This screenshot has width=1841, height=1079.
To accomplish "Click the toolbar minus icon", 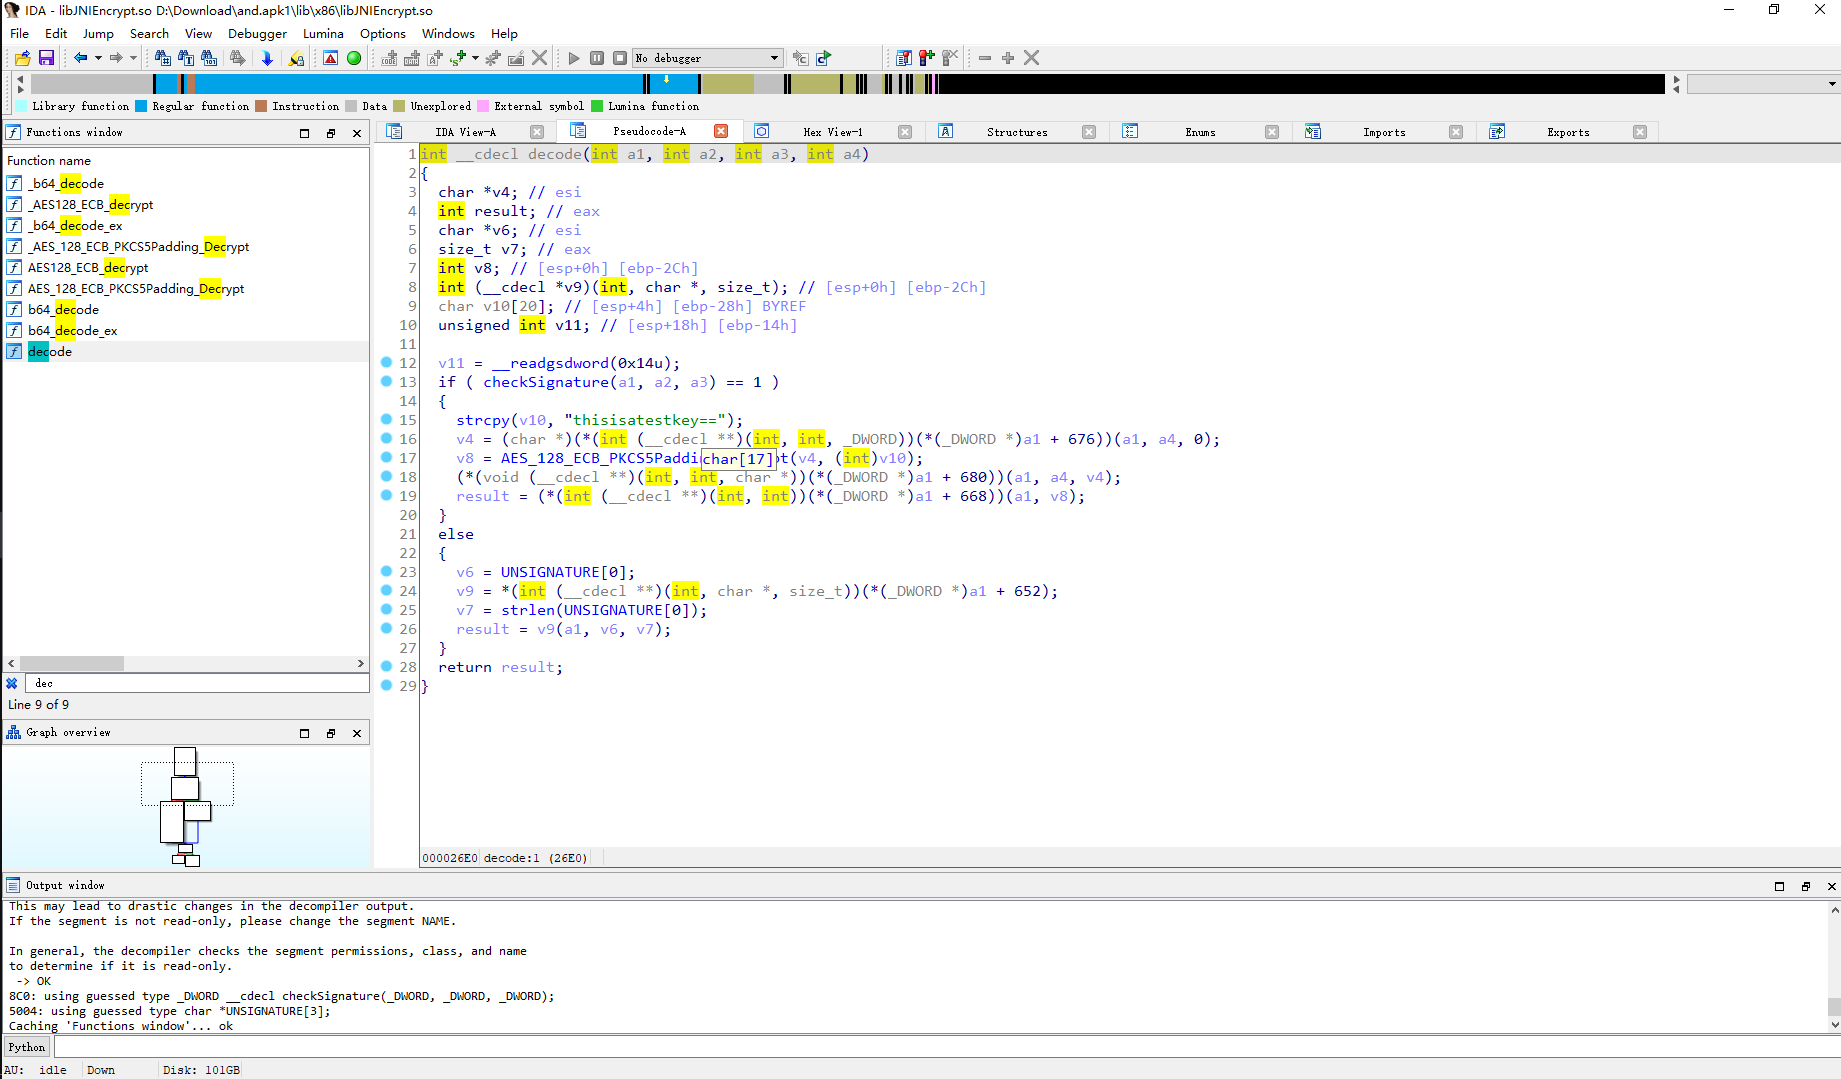I will [985, 58].
